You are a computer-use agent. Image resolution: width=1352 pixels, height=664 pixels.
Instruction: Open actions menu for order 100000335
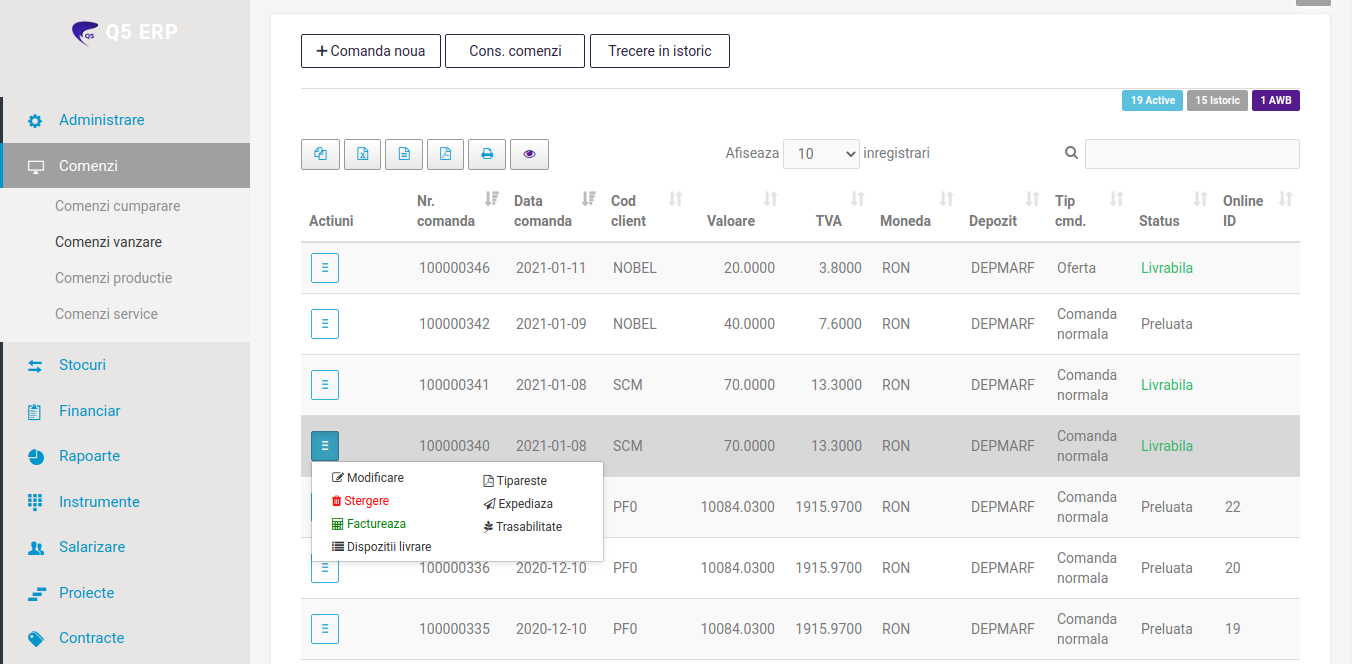[325, 629]
